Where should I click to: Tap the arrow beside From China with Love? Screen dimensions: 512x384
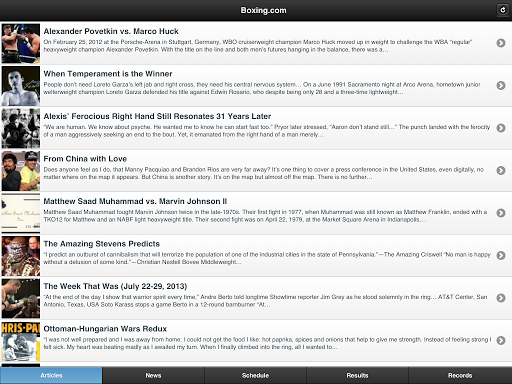(501, 170)
